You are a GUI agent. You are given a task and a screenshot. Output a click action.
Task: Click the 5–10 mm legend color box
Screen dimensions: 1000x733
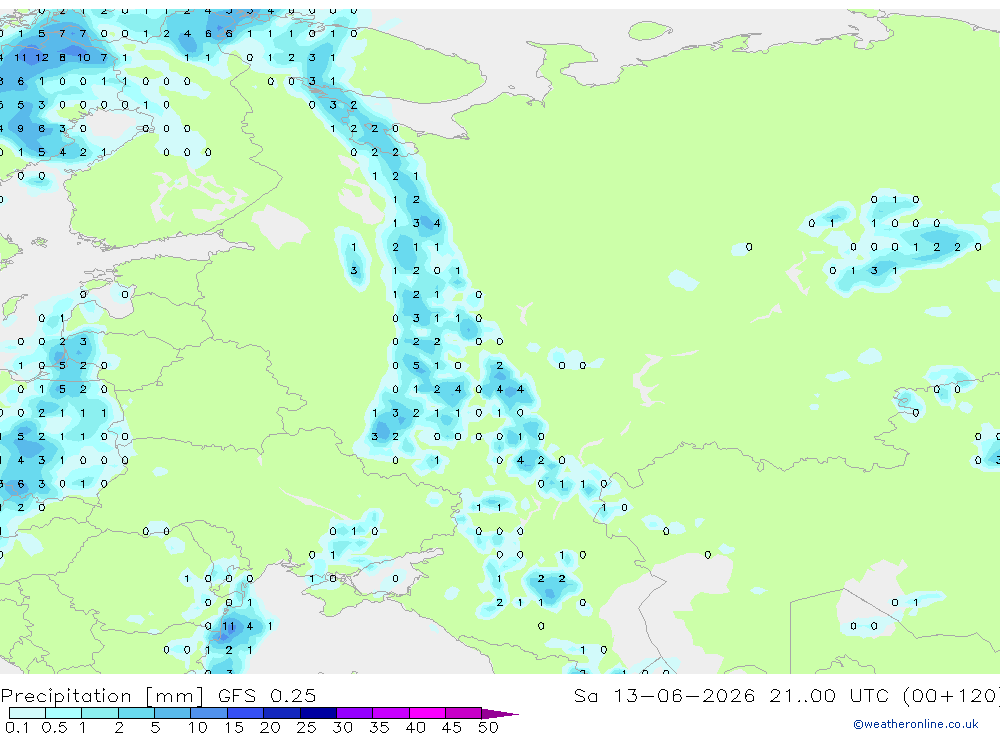click(173, 713)
